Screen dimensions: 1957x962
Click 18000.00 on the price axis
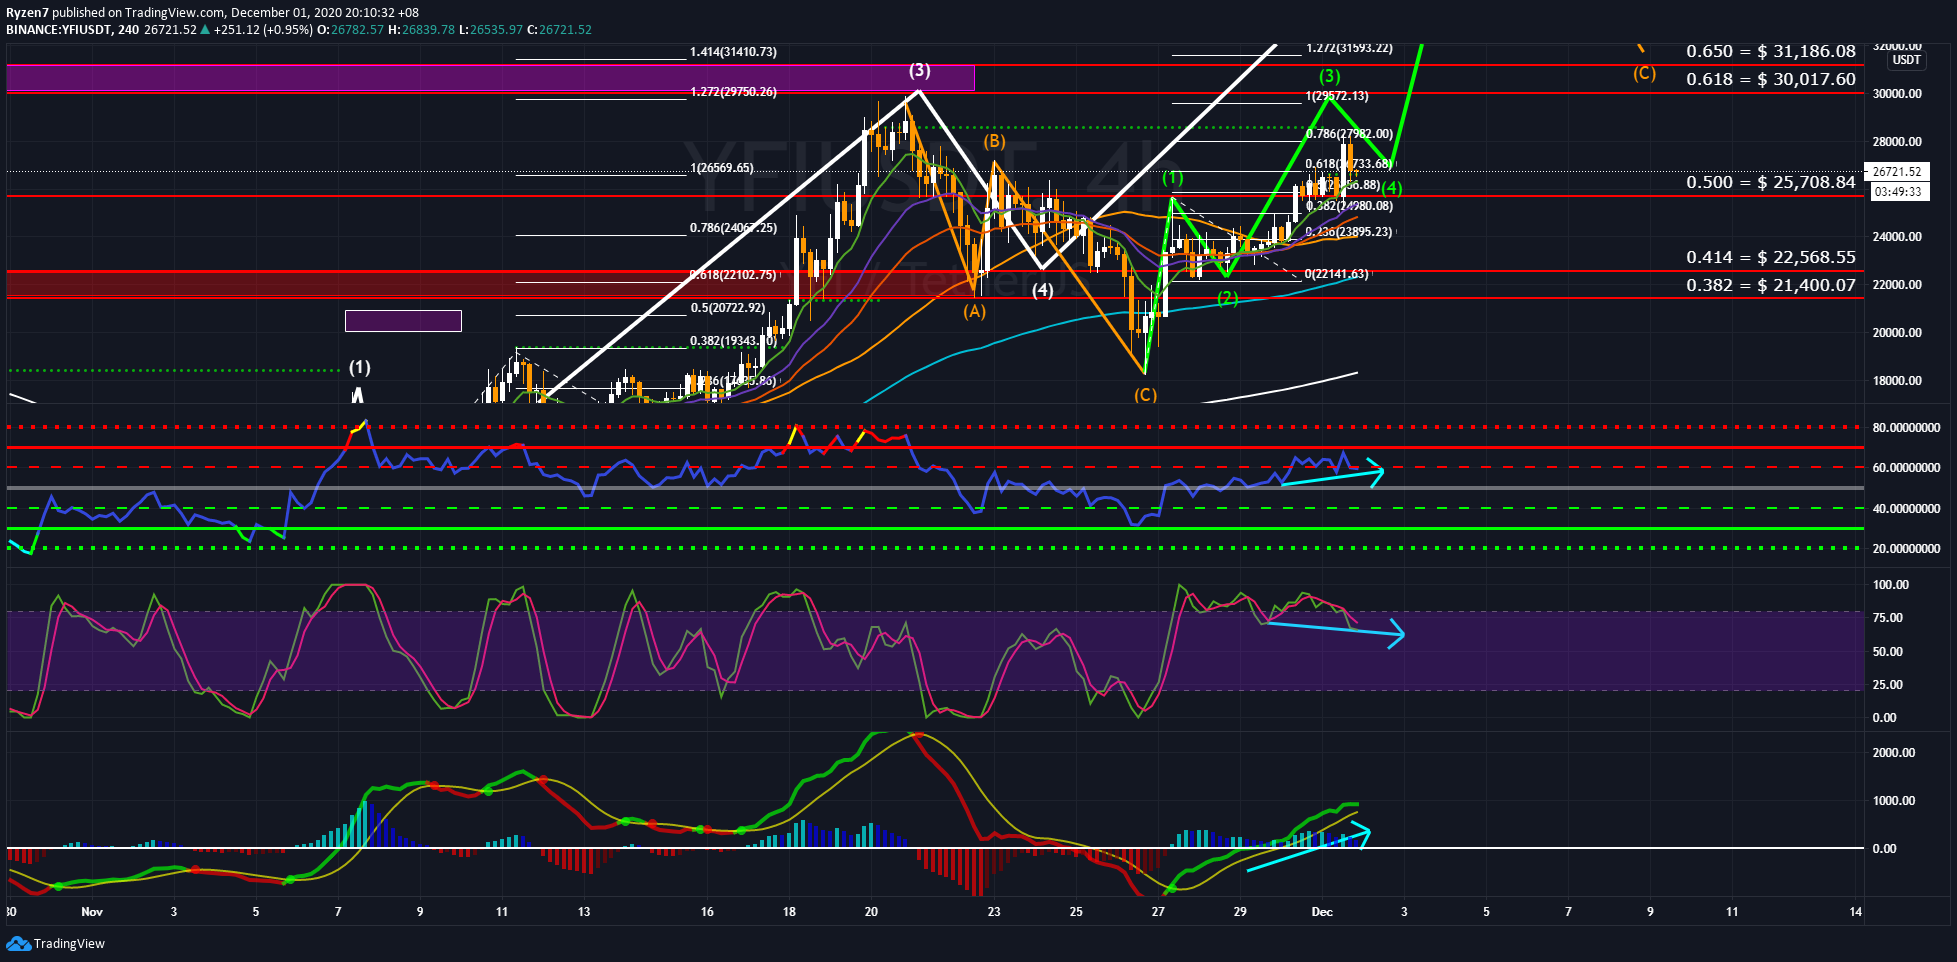coord(1897,381)
